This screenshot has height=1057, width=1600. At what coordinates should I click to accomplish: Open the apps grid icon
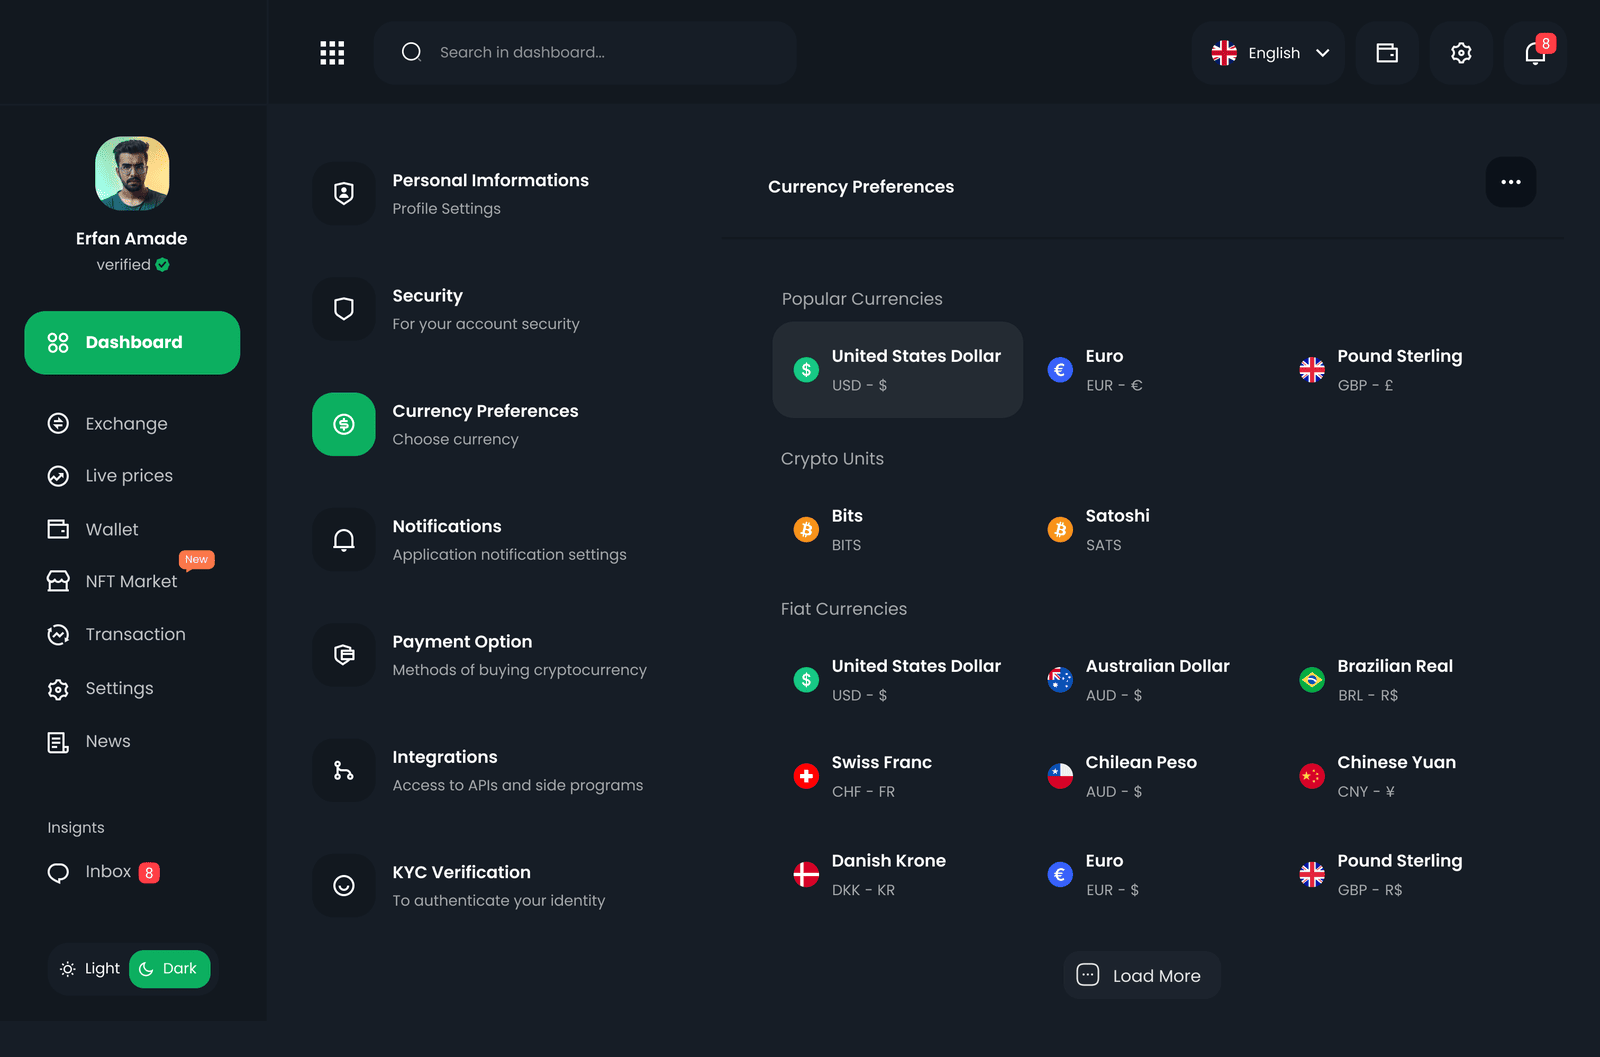point(332,53)
